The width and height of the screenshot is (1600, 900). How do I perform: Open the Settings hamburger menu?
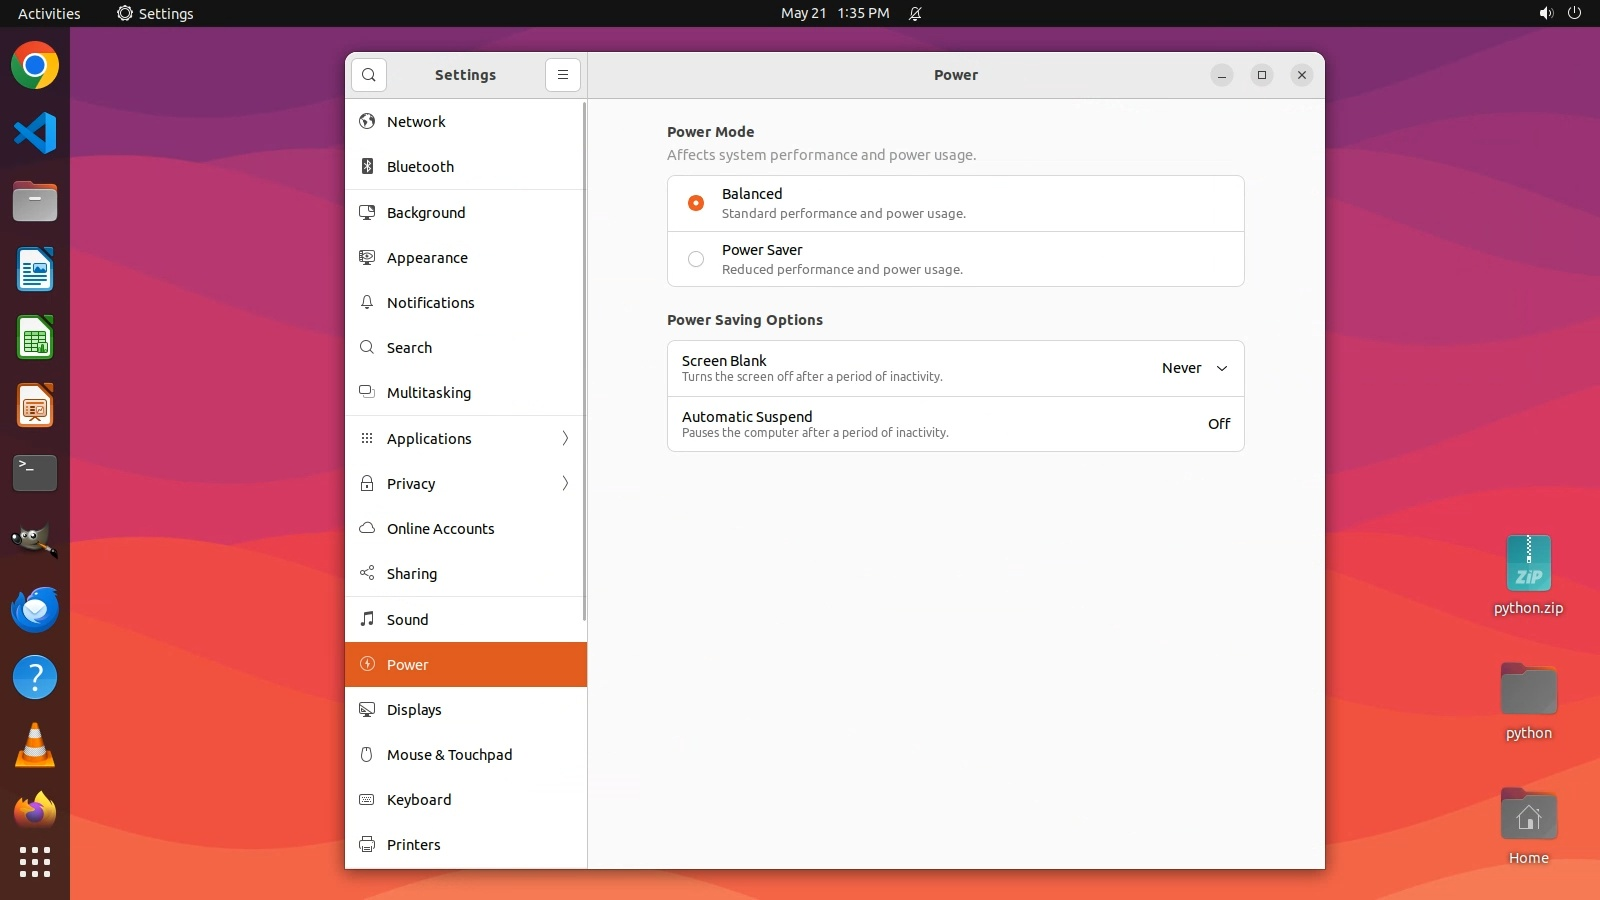563,75
